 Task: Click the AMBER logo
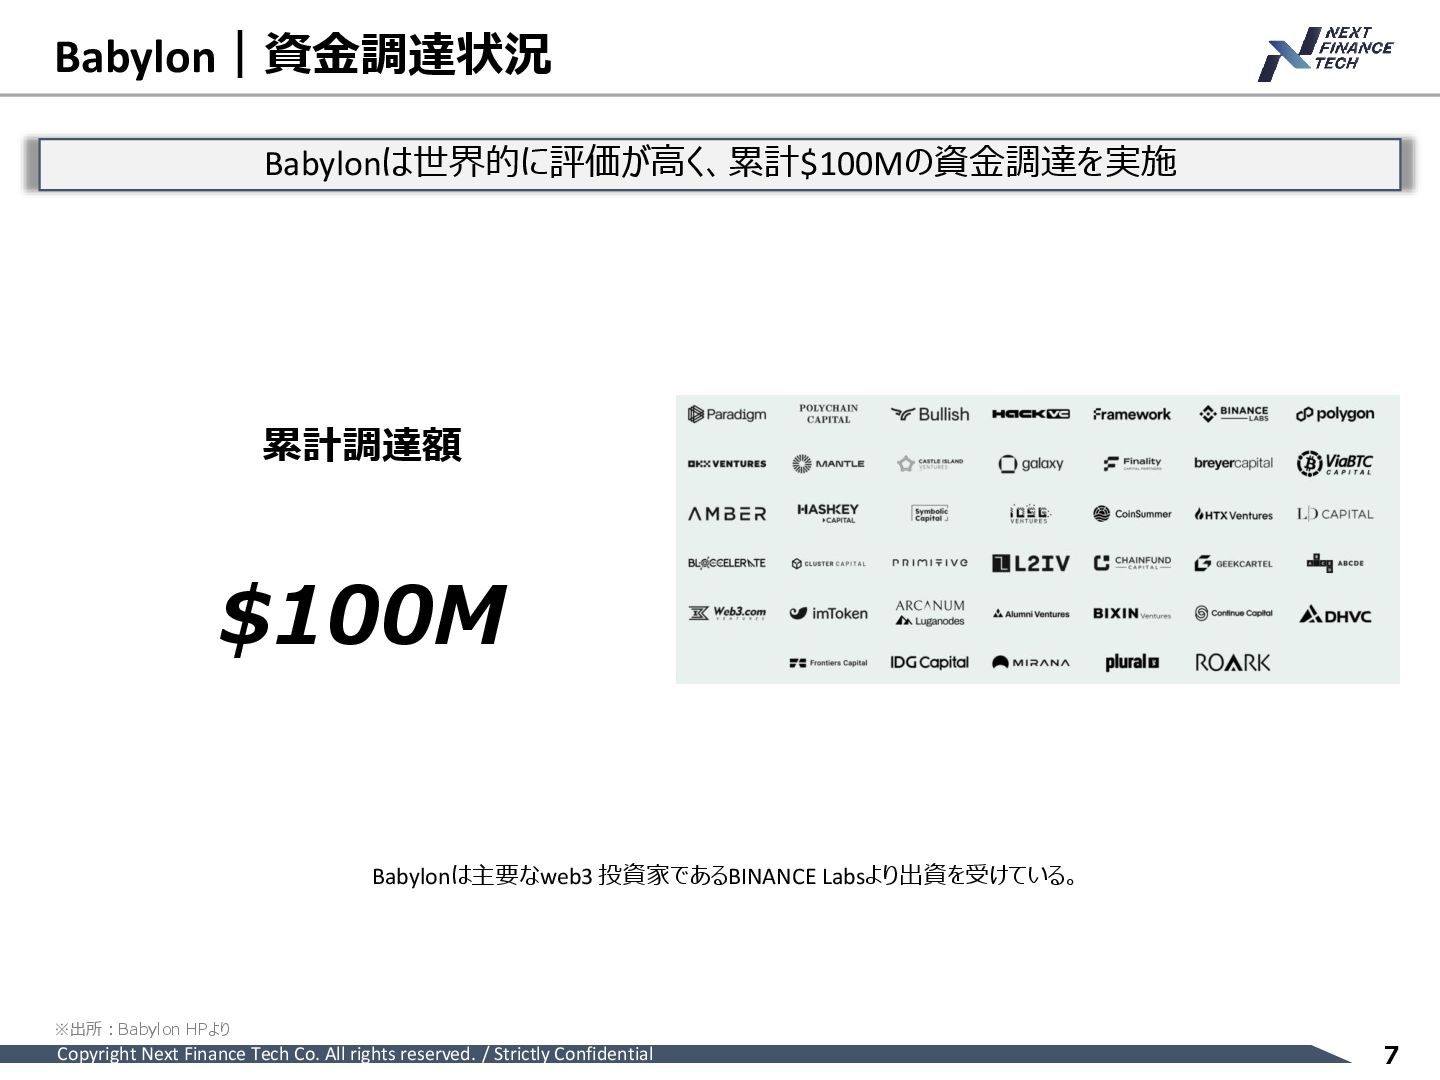coord(727,514)
